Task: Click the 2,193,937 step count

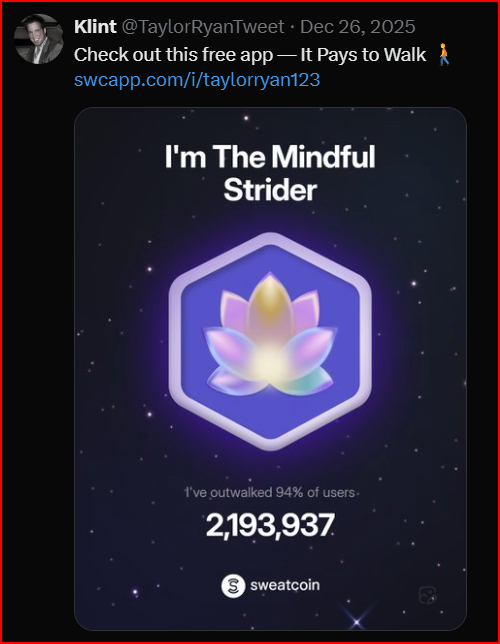Action: 270,525
